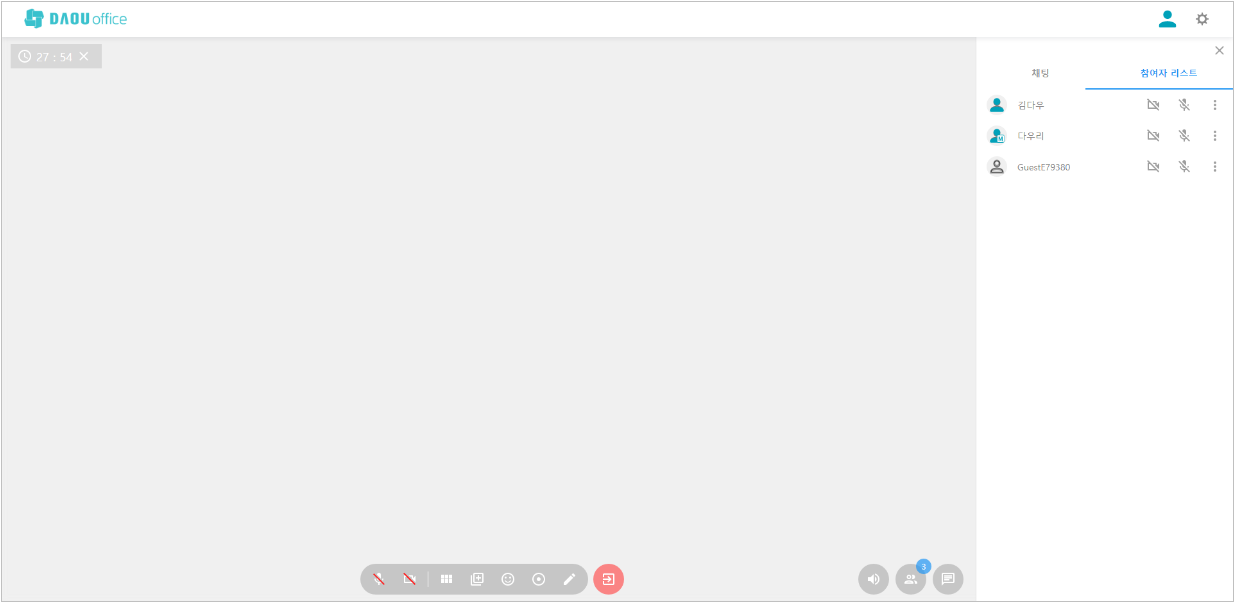Image resolution: width=1234 pixels, height=602 pixels.
Task: Toggle 다우리's camera-off icon
Action: click(1153, 136)
